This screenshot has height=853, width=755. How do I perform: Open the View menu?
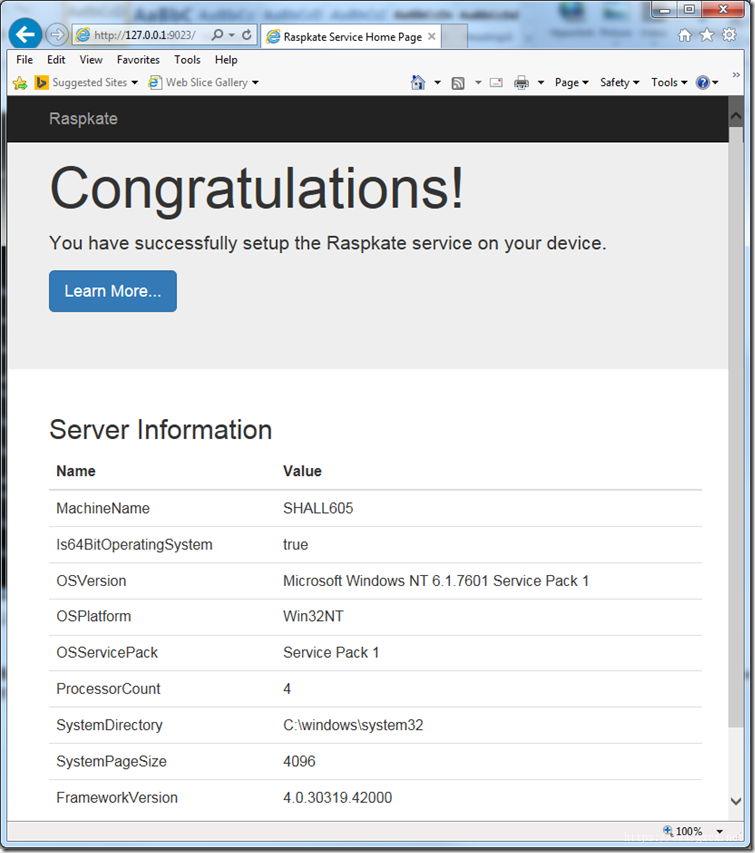click(x=91, y=60)
